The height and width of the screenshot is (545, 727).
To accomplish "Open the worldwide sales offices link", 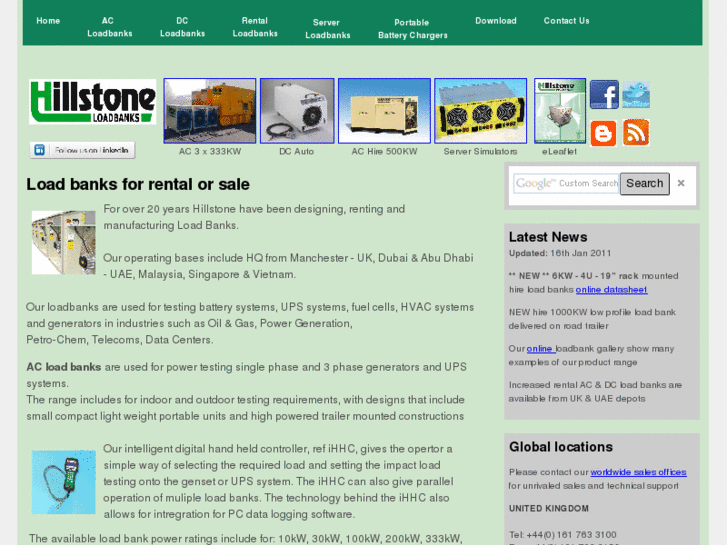I will pyautogui.click(x=638, y=472).
